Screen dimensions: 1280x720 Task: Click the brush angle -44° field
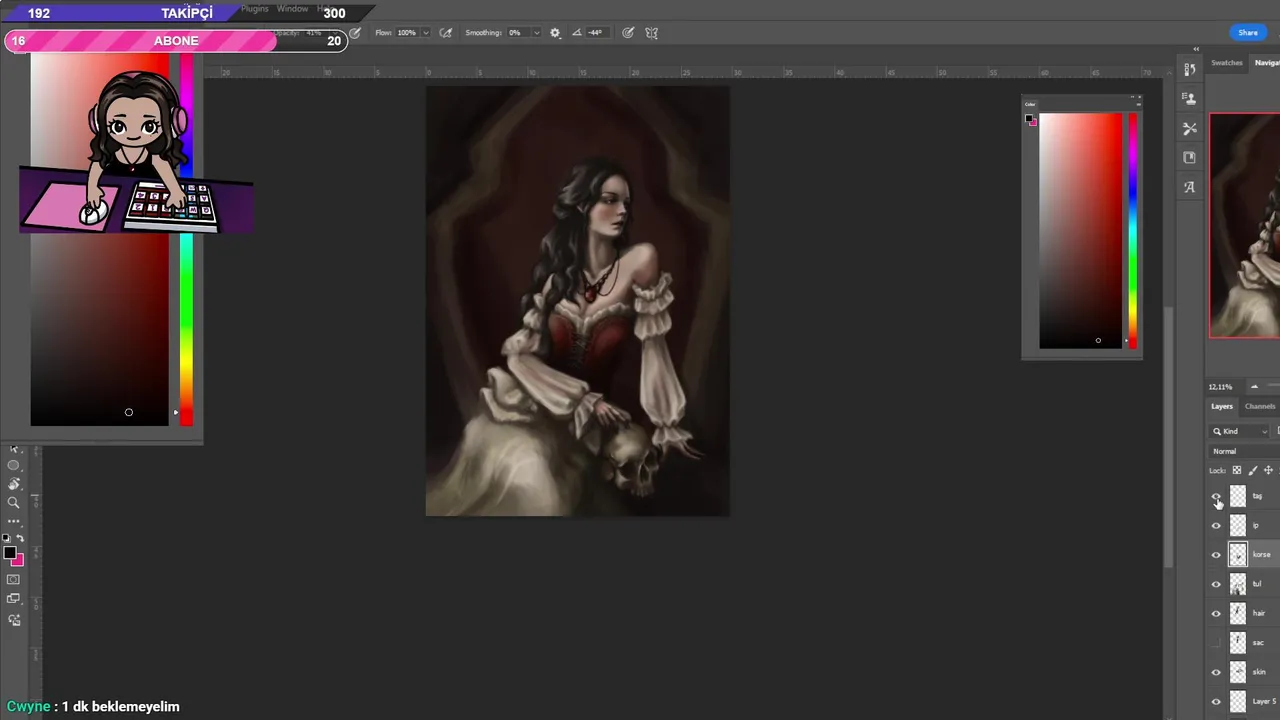[x=596, y=33]
